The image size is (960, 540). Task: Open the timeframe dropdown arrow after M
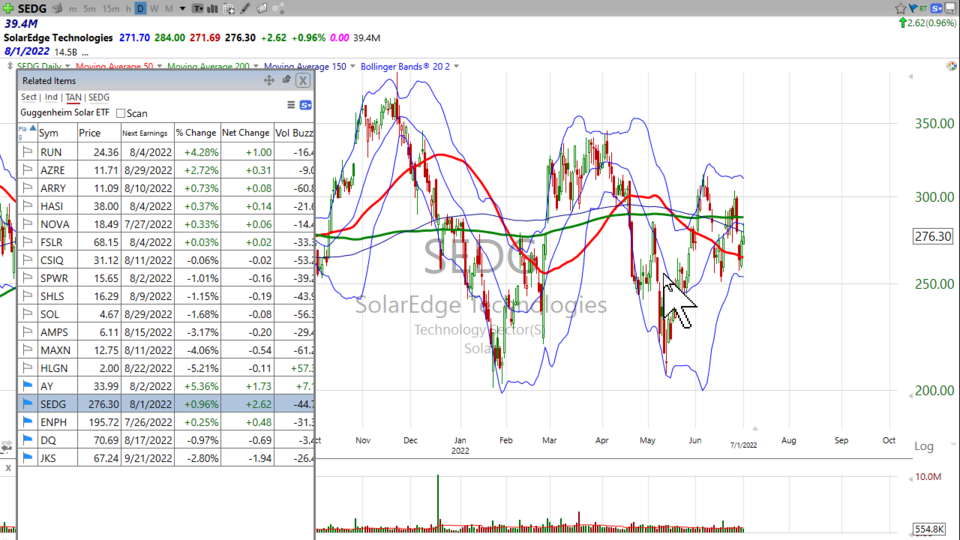click(183, 9)
